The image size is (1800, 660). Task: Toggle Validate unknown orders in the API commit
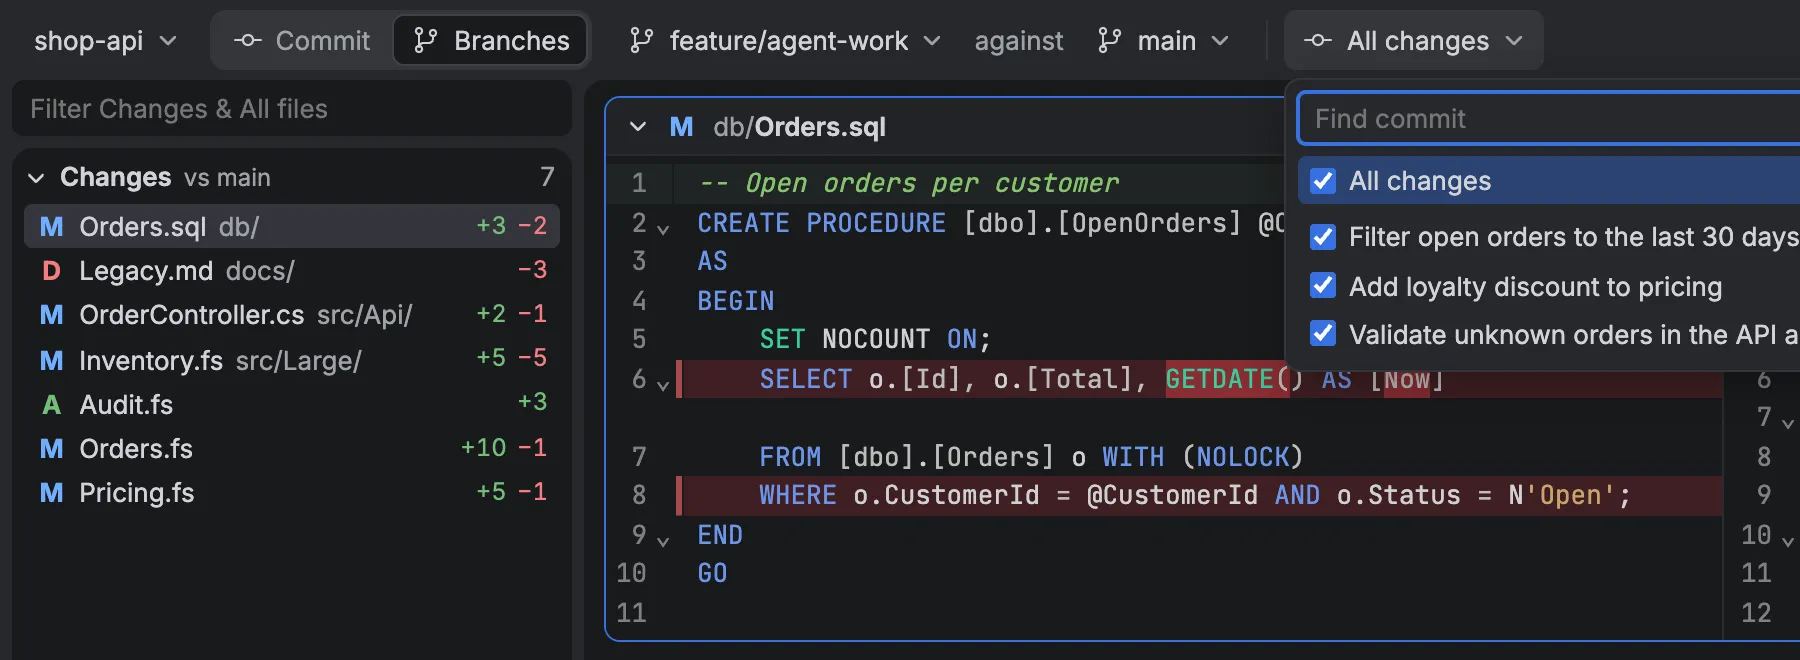click(1322, 334)
